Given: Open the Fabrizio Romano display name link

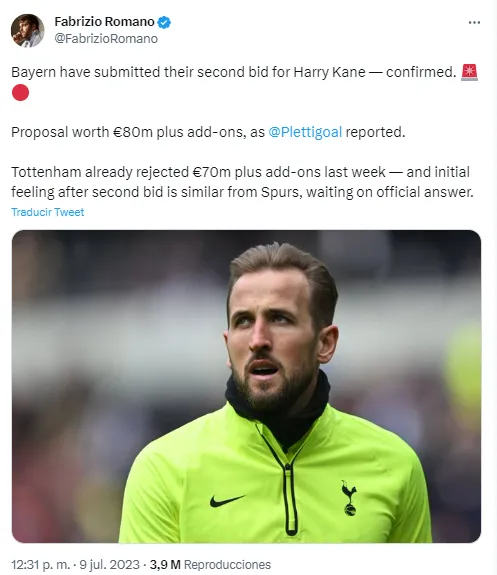Looking at the screenshot, I should click(x=104, y=22).
